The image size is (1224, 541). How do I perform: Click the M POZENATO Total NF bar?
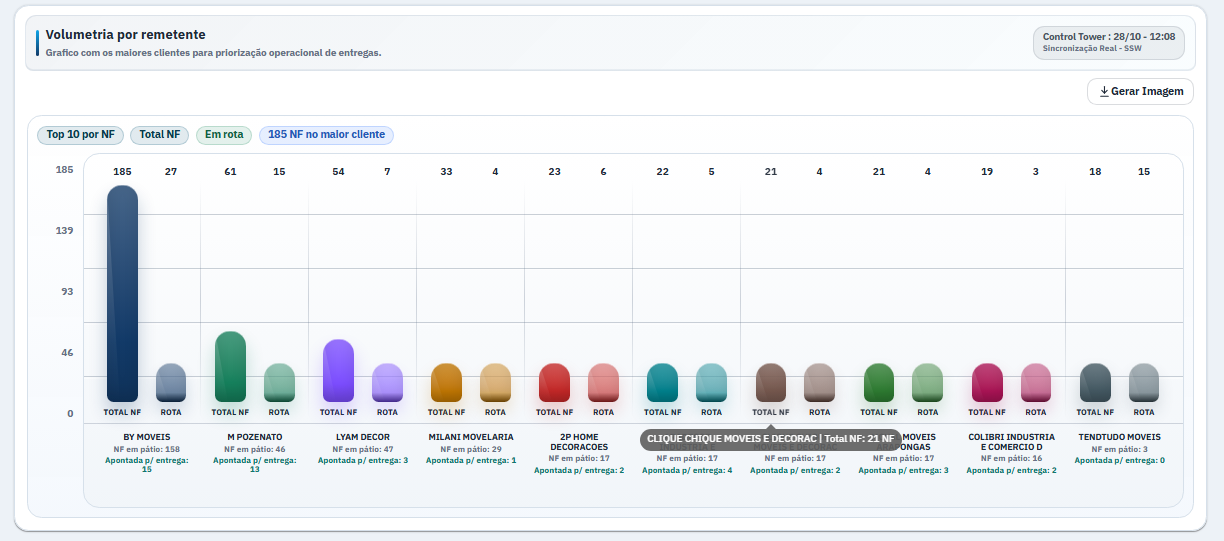click(230, 367)
